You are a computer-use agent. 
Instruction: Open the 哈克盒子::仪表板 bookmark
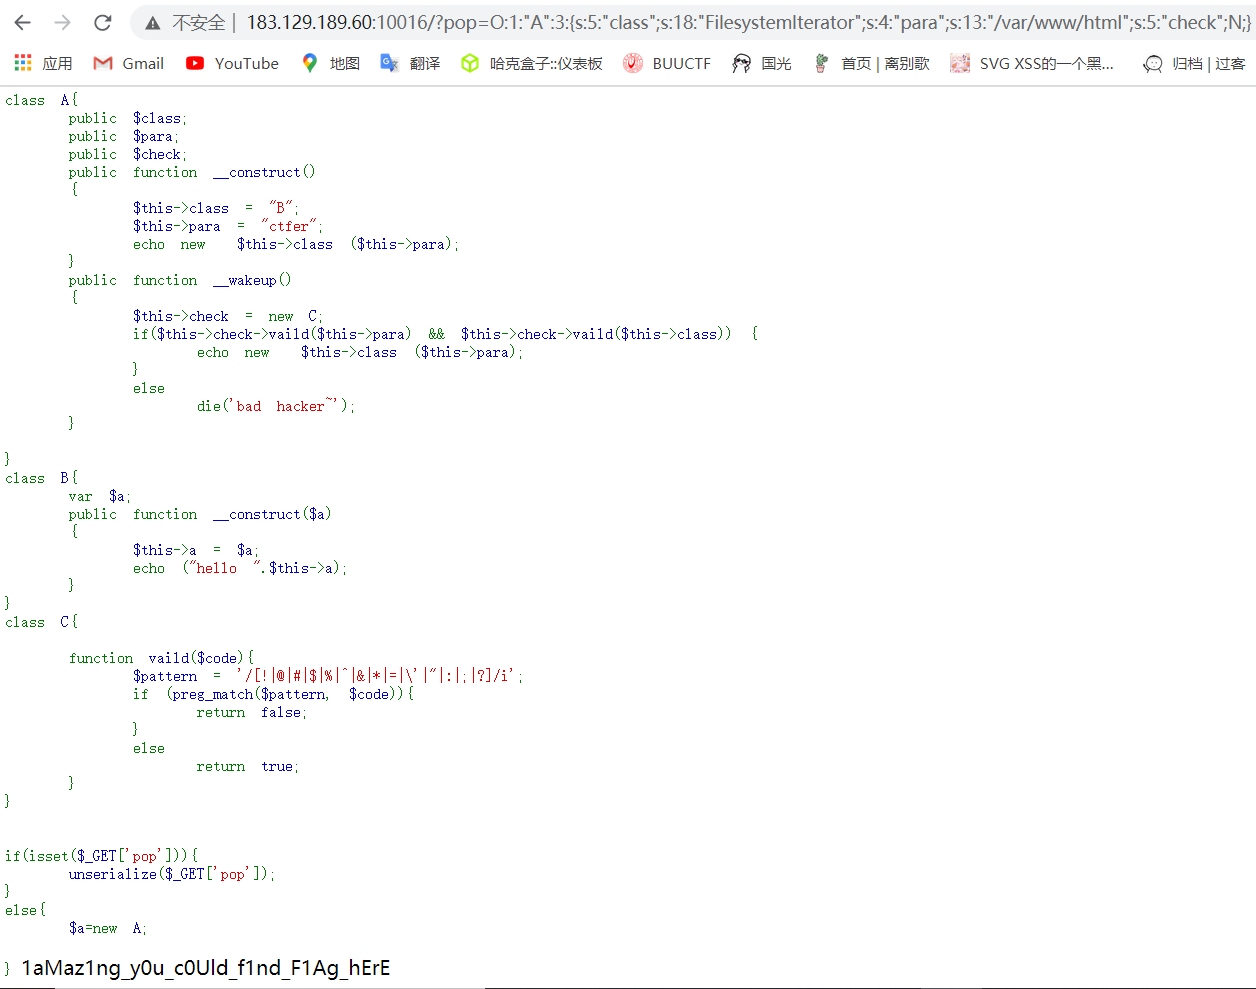542,62
